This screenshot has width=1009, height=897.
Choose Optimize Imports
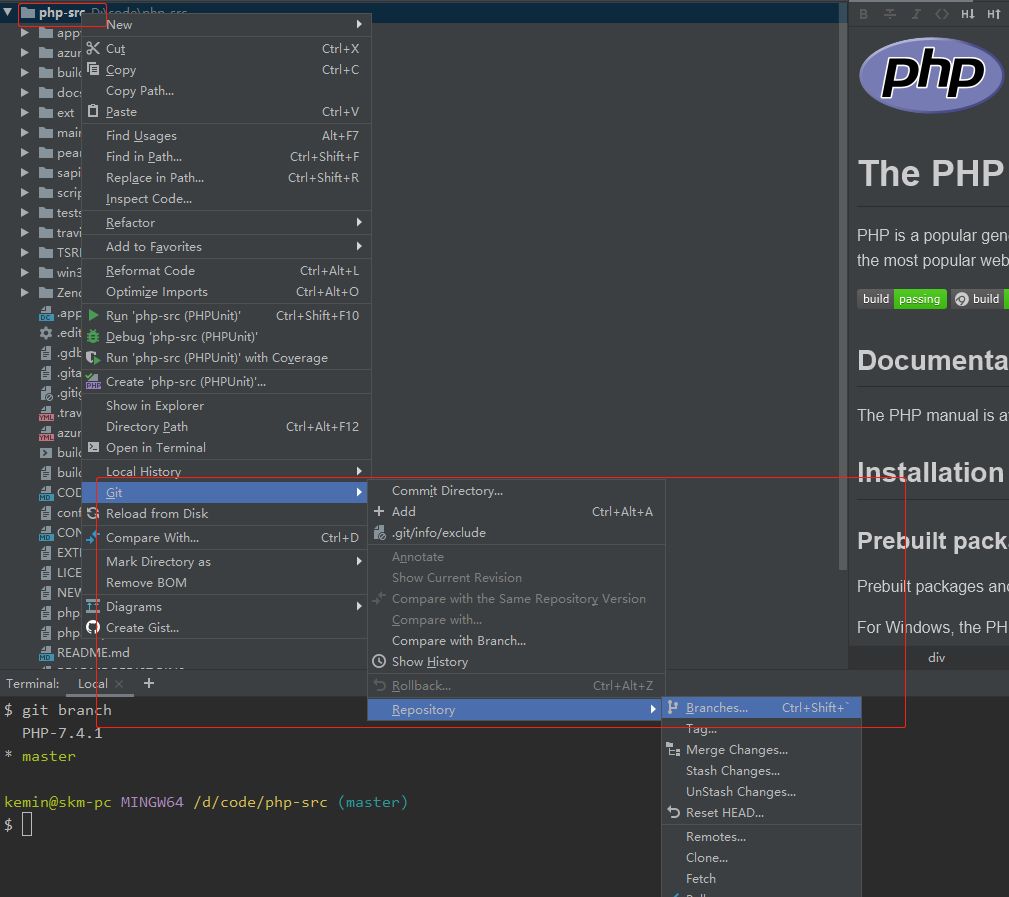point(227,291)
